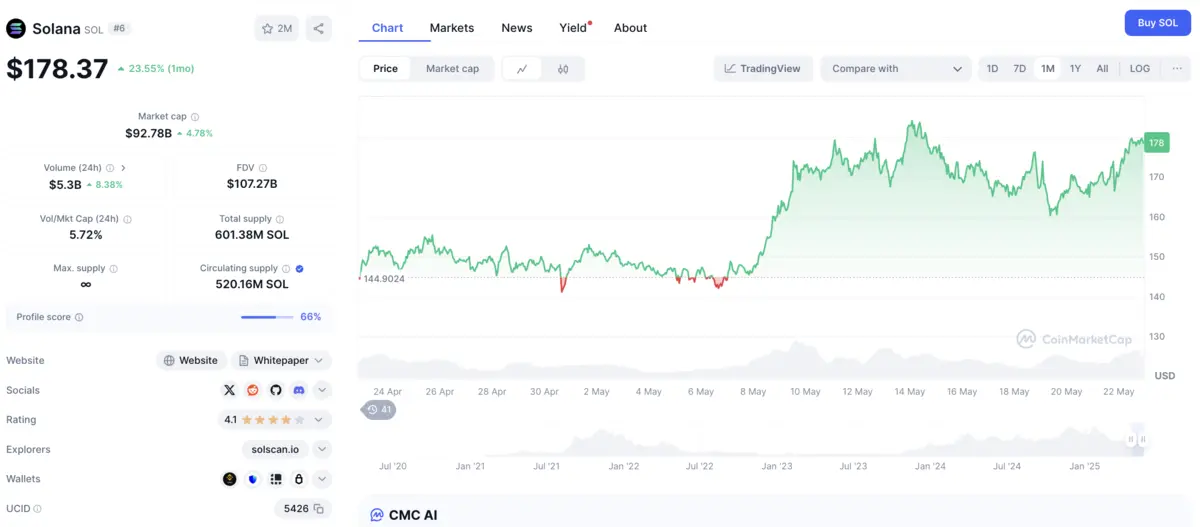1200x527 pixels.
Task: Click the verified badge beside Circulating supply
Action: (300, 269)
